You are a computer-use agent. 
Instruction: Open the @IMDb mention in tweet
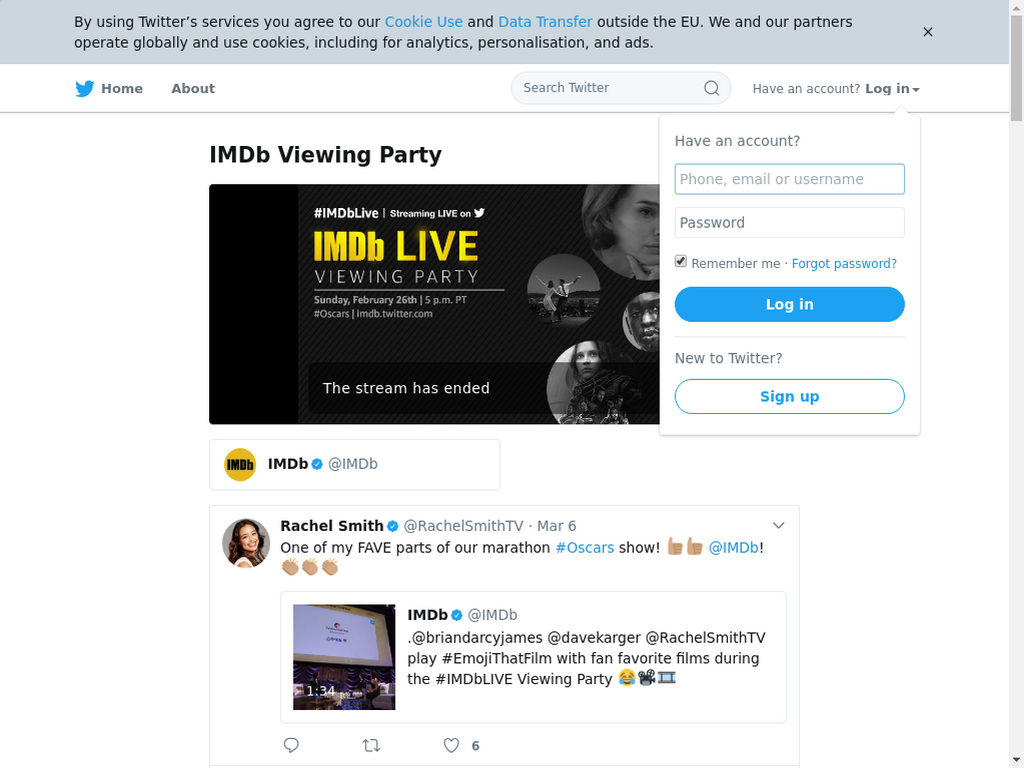pos(733,548)
